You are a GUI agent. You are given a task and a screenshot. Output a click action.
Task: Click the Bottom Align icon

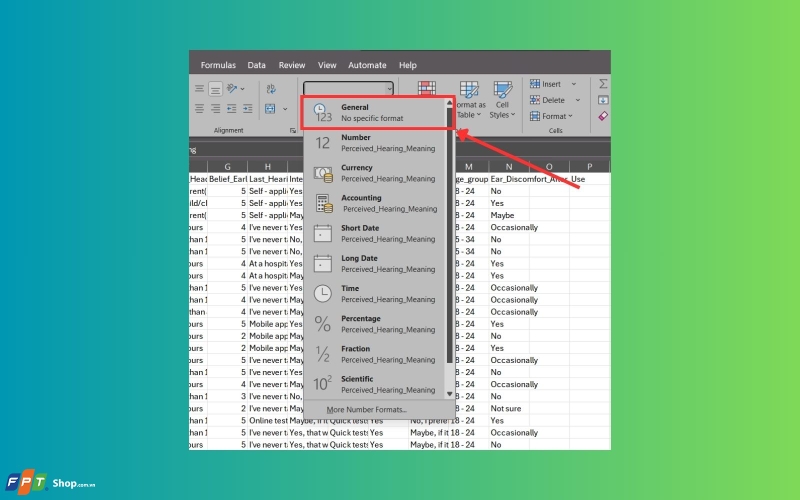[215, 89]
